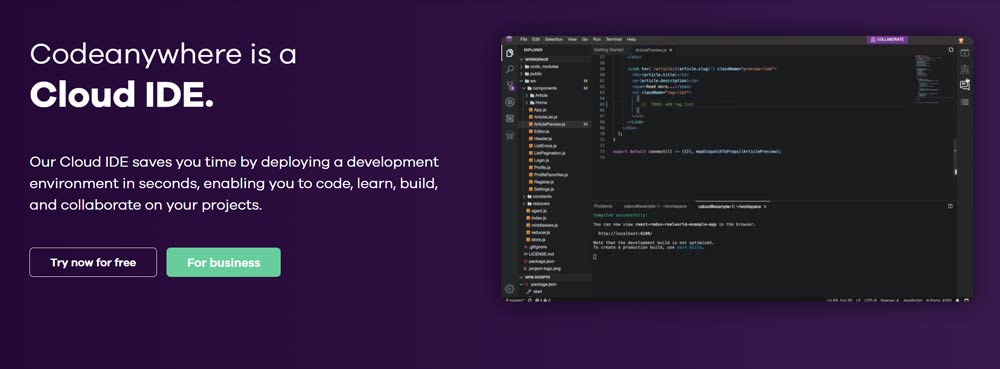Image resolution: width=1000 pixels, height=369 pixels.
Task: Open project-logo.png in the explorer
Action: [x=545, y=268]
